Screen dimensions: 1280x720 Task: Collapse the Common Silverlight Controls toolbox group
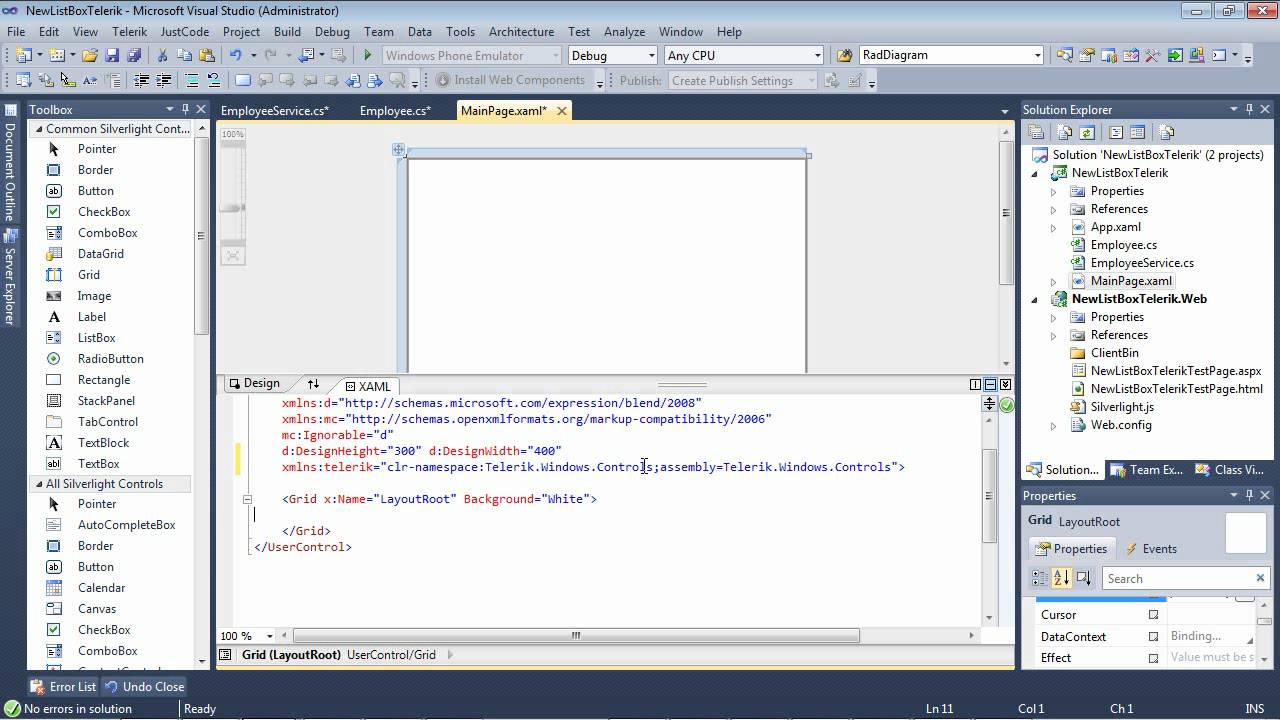(39, 129)
